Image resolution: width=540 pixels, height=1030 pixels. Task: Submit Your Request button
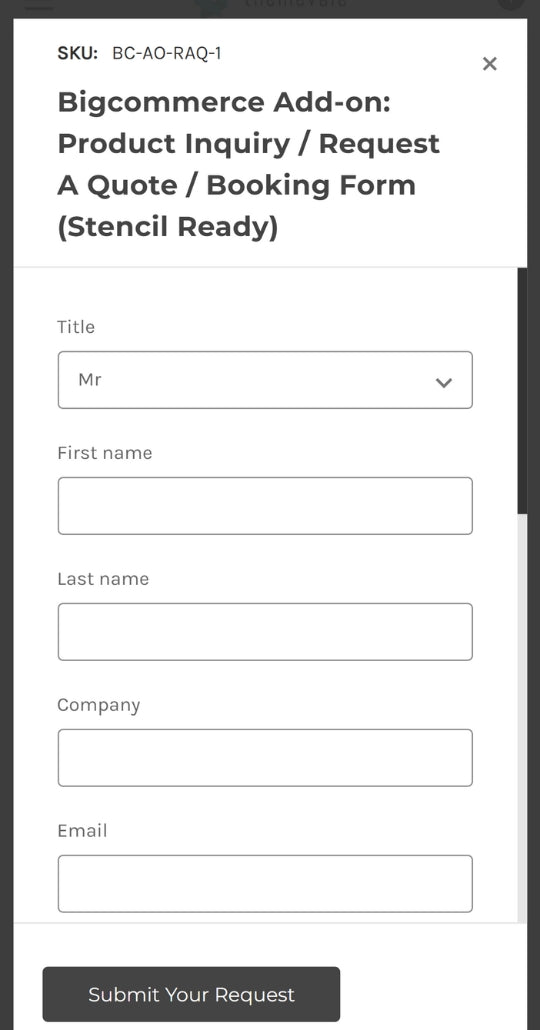tap(191, 994)
